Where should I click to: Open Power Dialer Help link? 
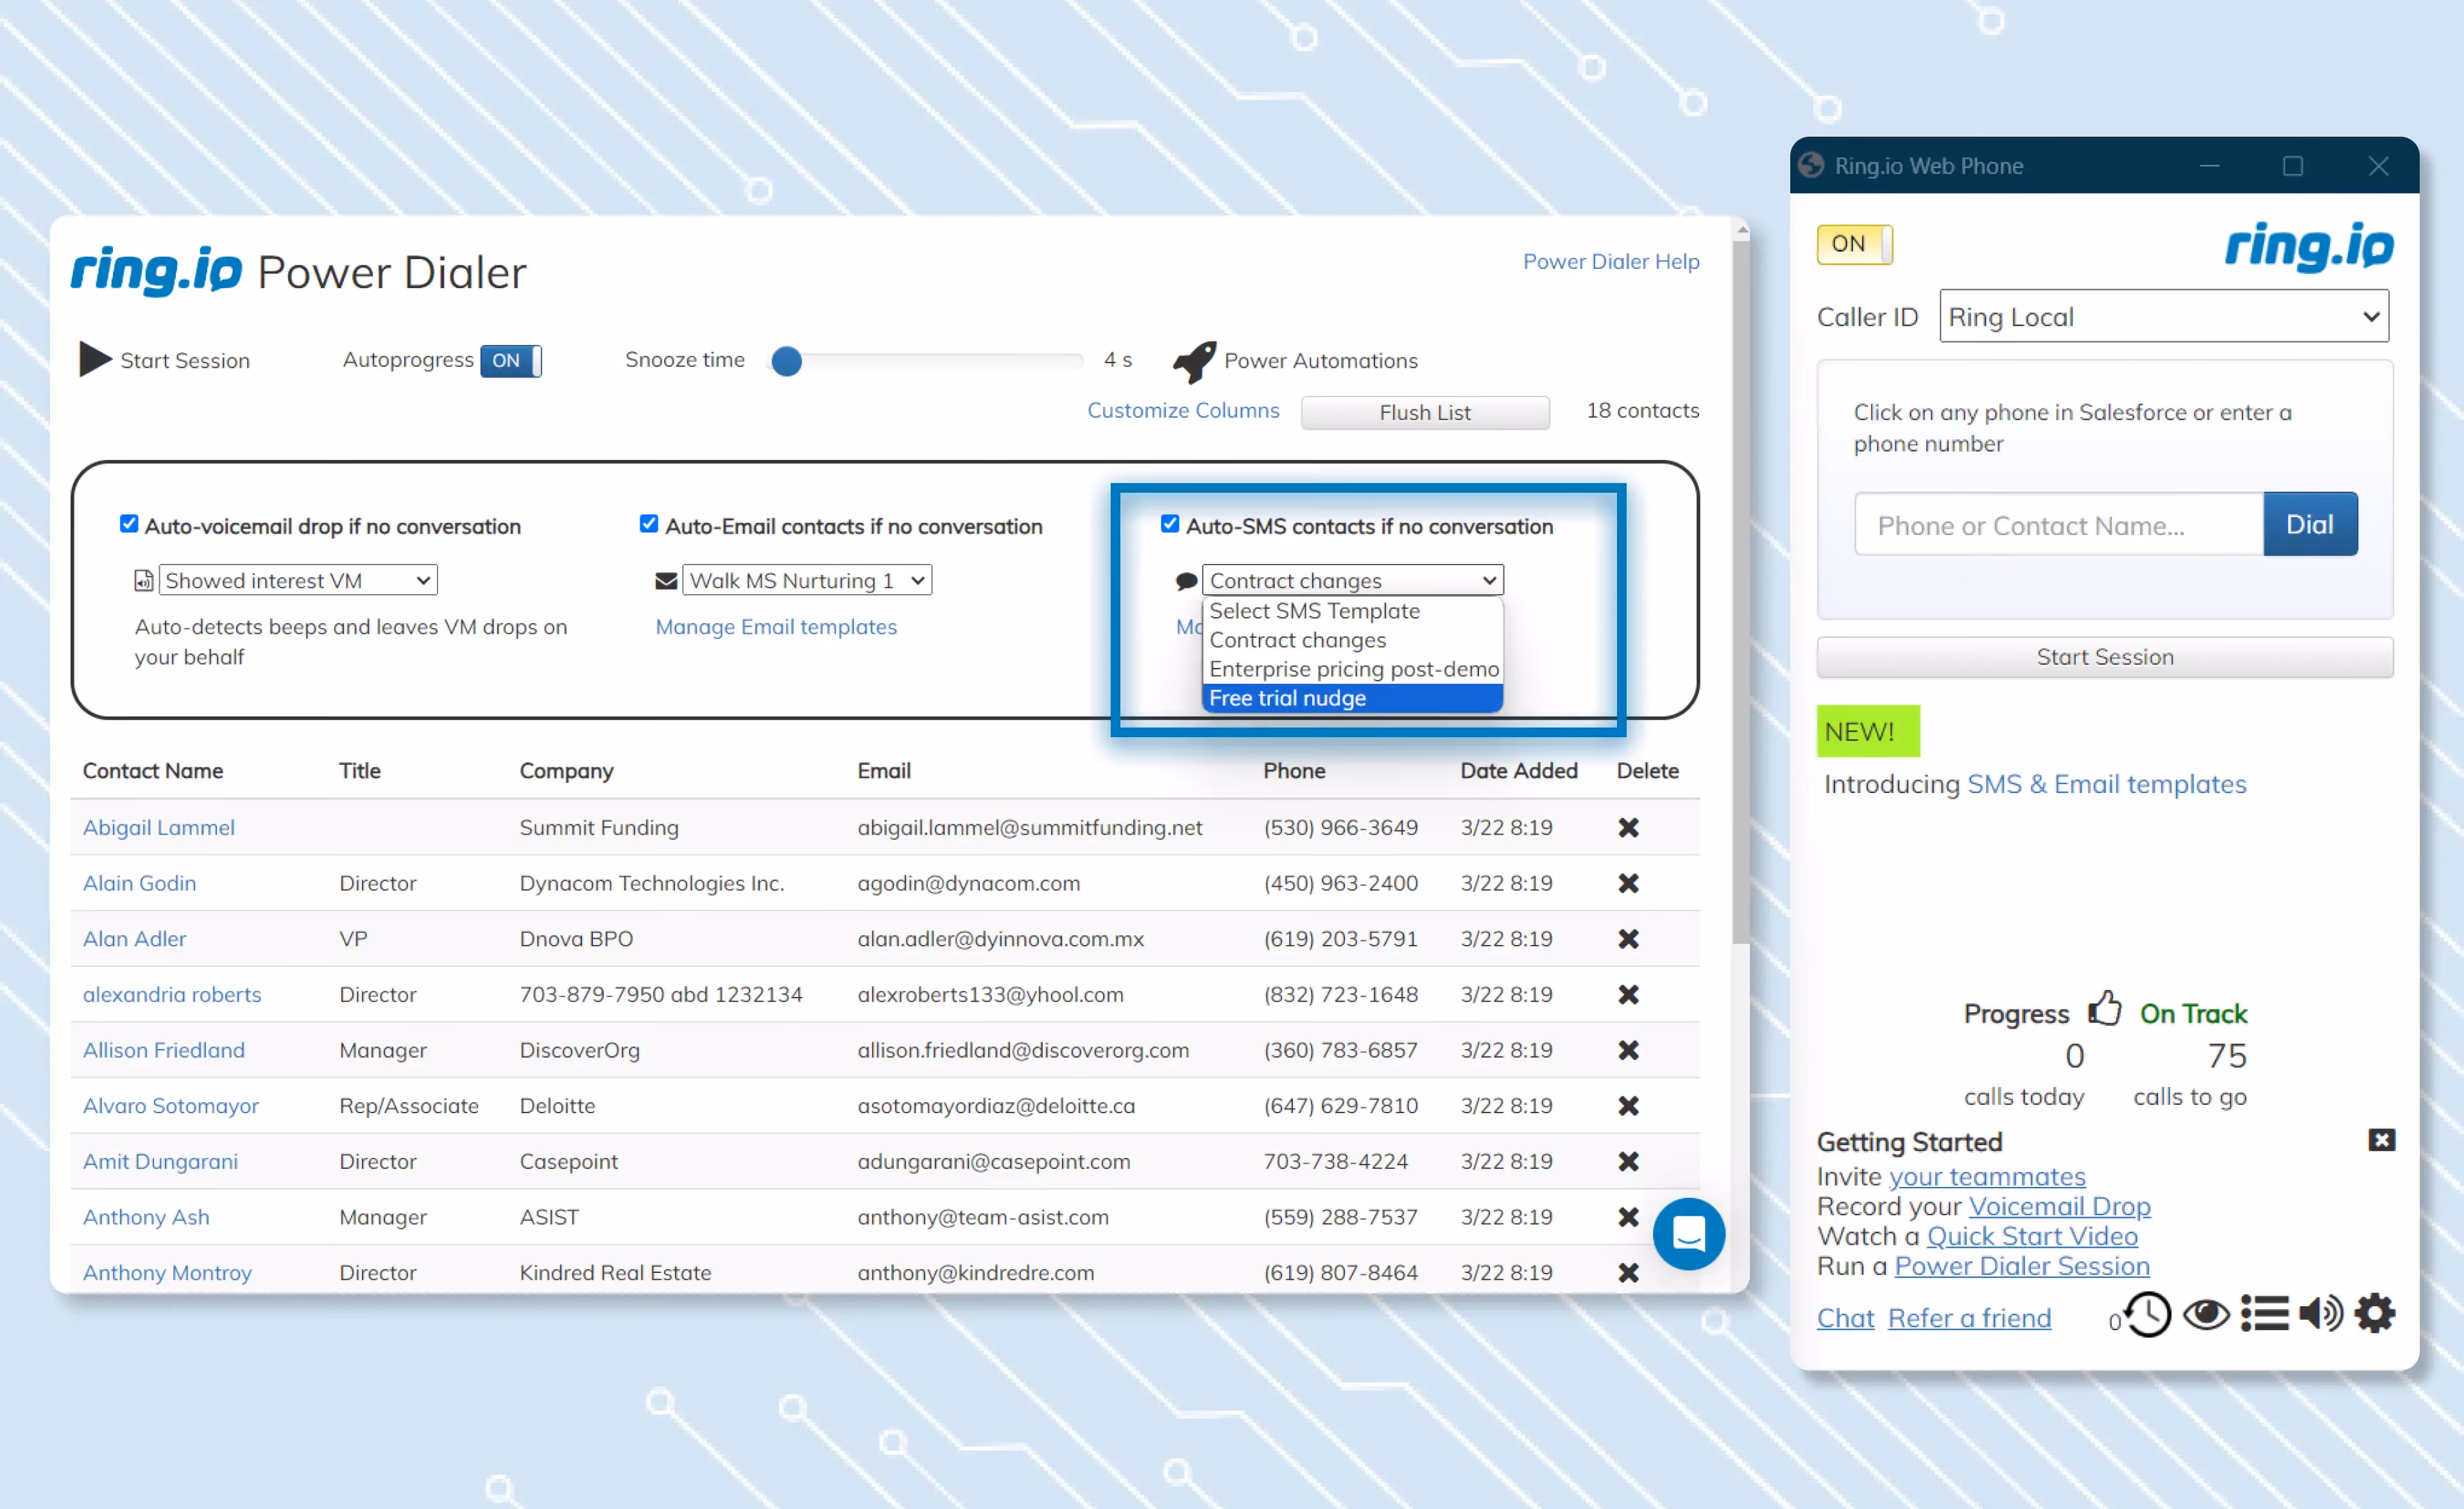point(1610,262)
